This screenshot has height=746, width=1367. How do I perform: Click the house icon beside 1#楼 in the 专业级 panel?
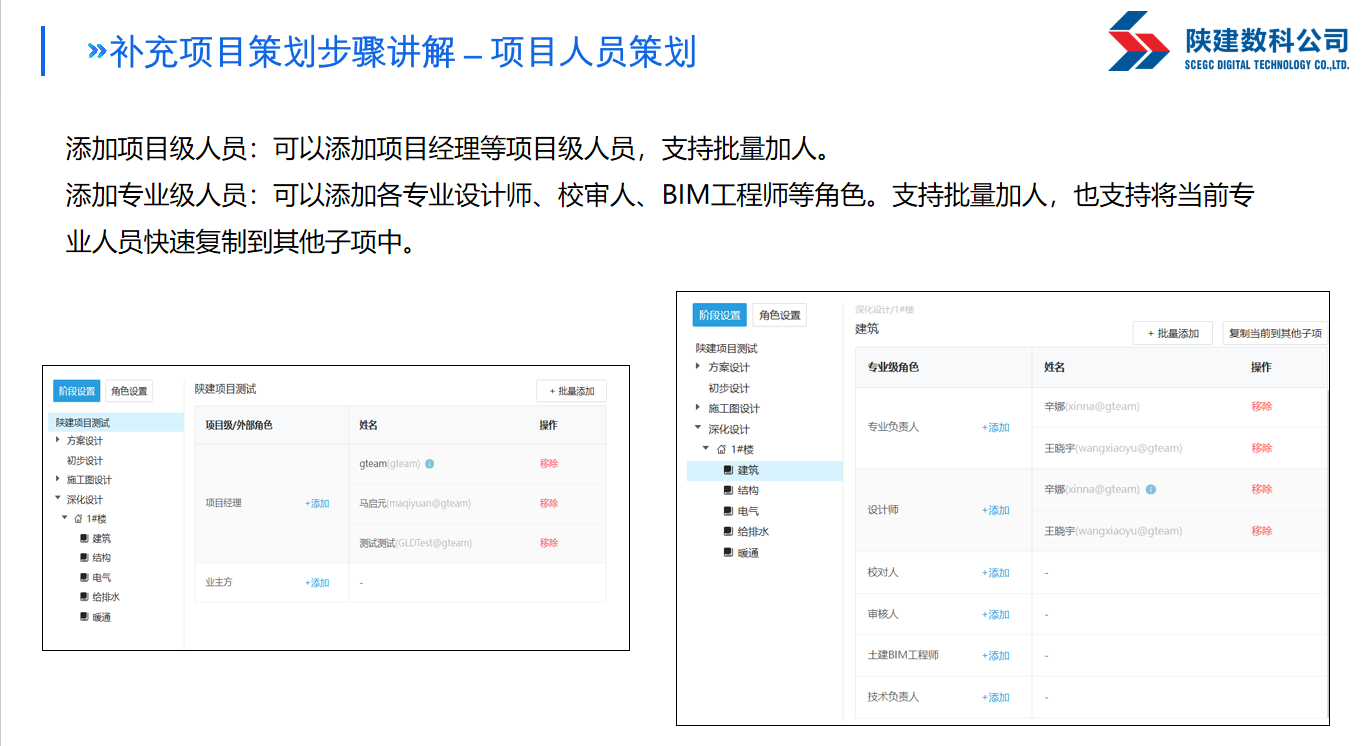click(x=721, y=450)
